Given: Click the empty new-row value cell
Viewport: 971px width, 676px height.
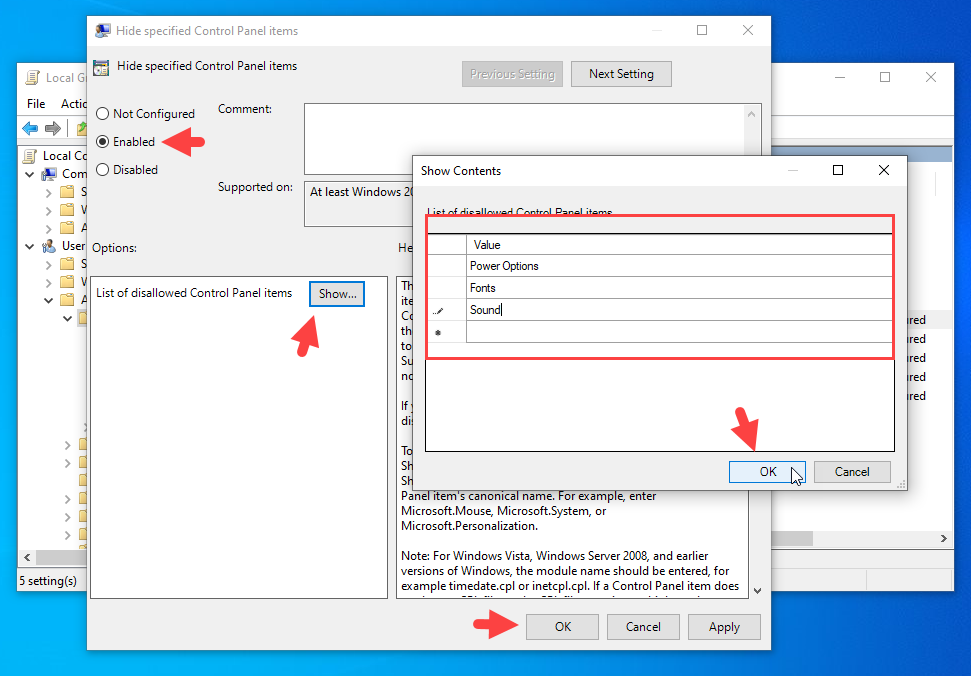Looking at the screenshot, I should [x=679, y=332].
